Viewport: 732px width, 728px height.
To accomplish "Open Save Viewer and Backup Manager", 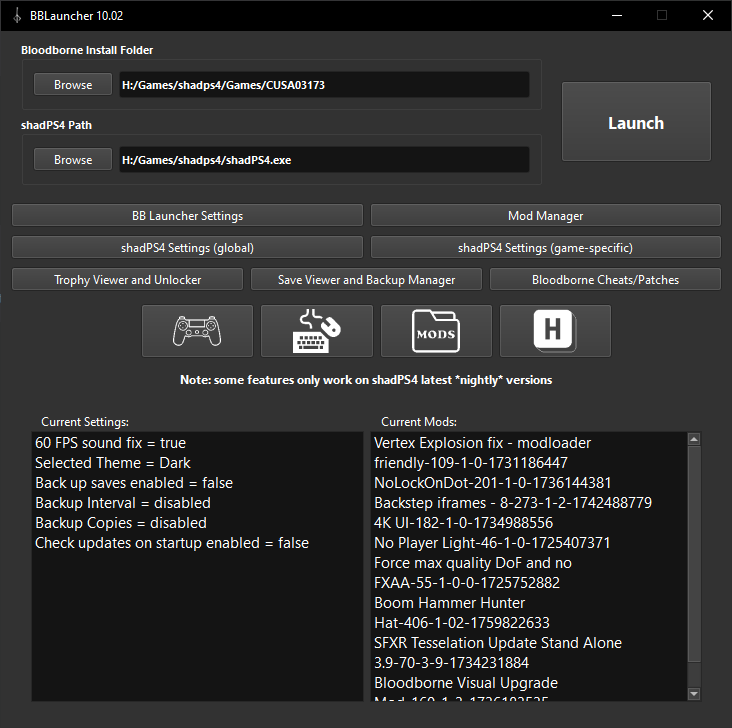I will (x=366, y=279).
